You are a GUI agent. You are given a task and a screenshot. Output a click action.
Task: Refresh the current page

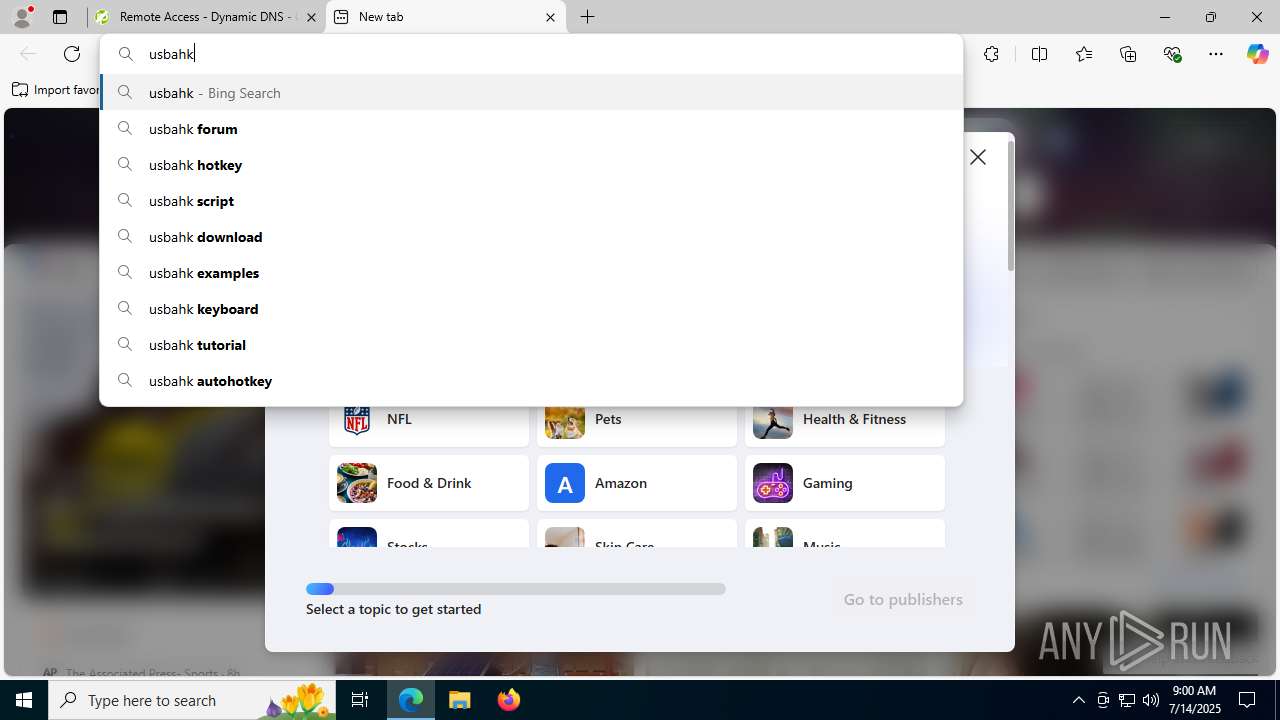[x=72, y=54]
